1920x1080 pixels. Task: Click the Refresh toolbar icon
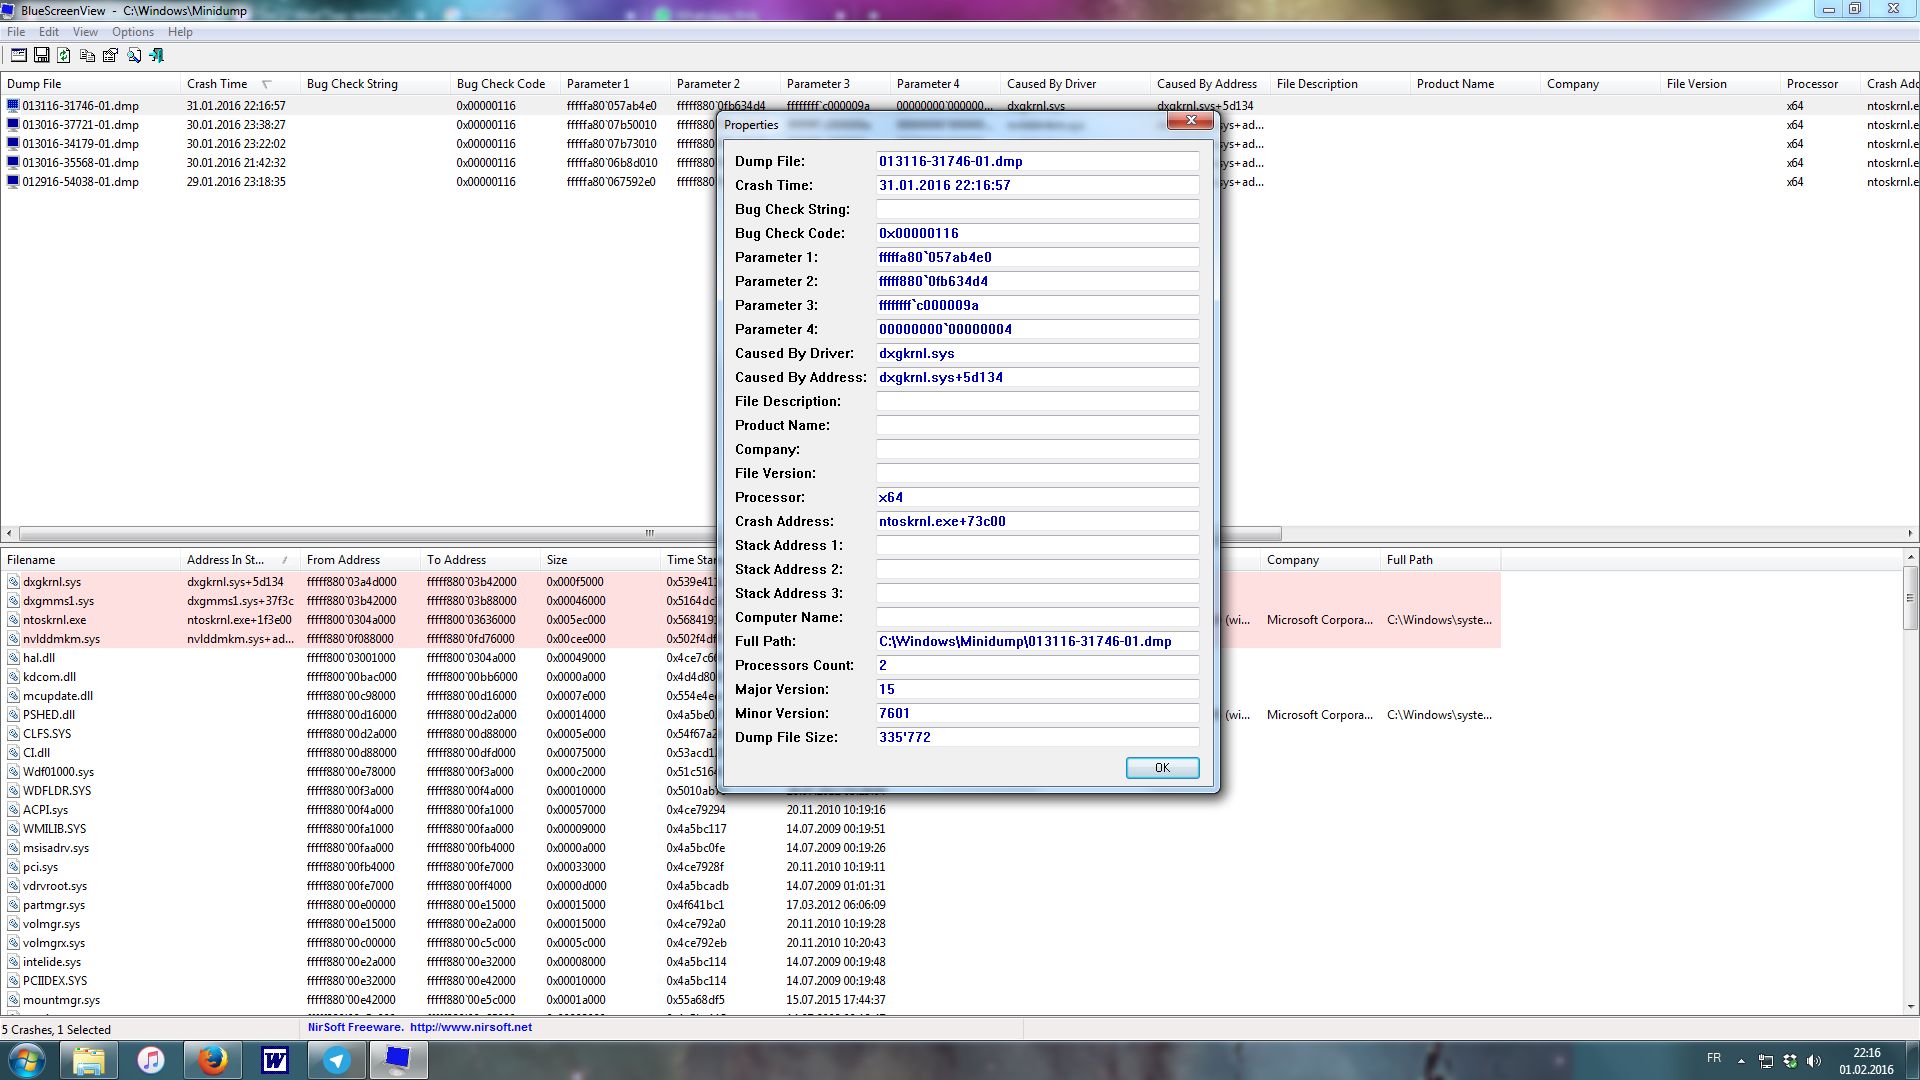click(x=64, y=56)
